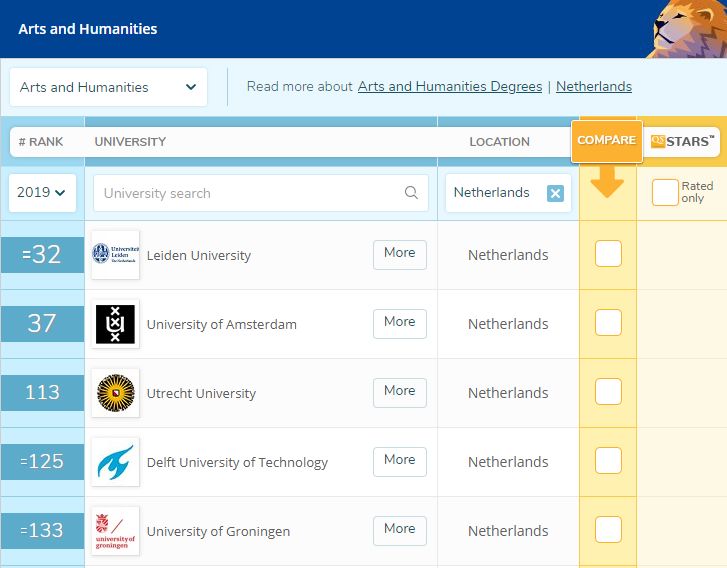This screenshot has width=727, height=568.
Task: Open More for University of Amsterdam
Action: [x=400, y=324]
